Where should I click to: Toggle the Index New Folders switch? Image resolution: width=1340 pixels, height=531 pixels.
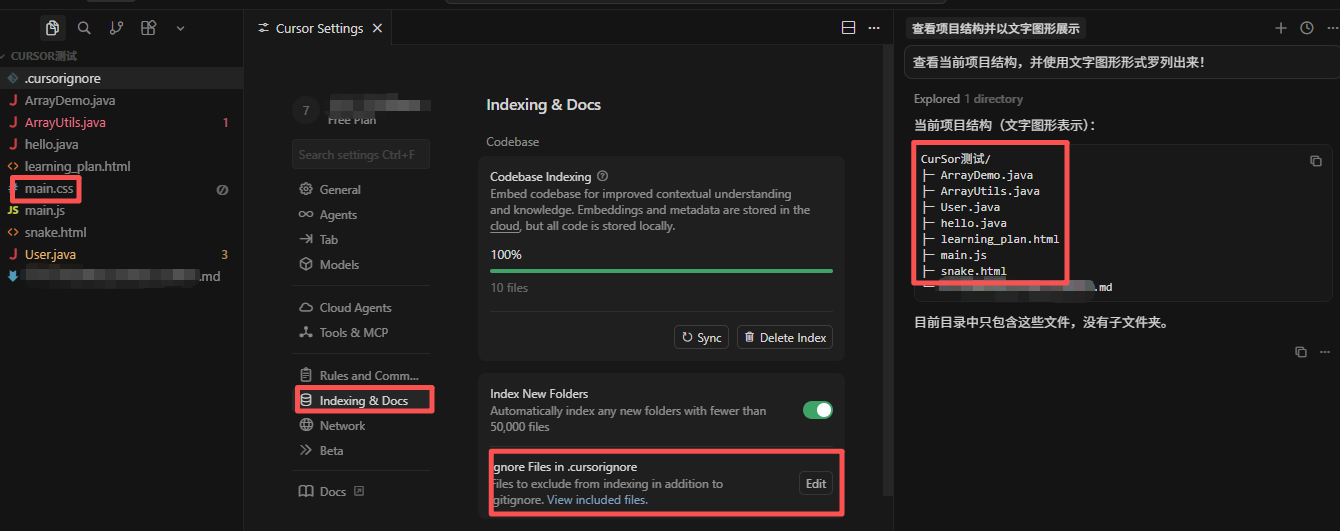tap(818, 410)
